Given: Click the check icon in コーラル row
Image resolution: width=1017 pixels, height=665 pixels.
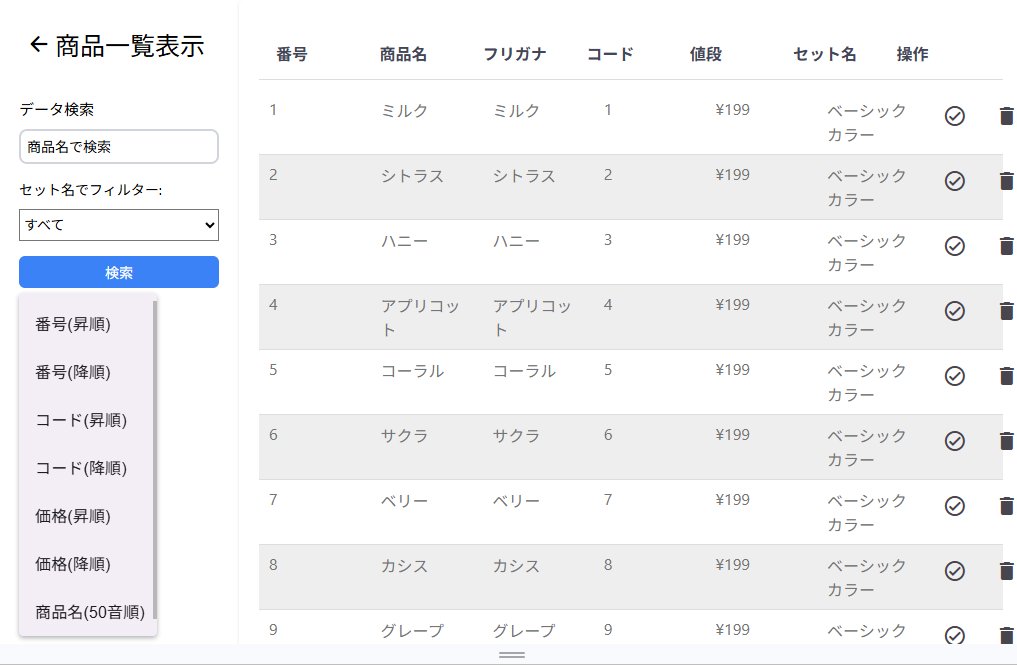Looking at the screenshot, I should pos(954,376).
